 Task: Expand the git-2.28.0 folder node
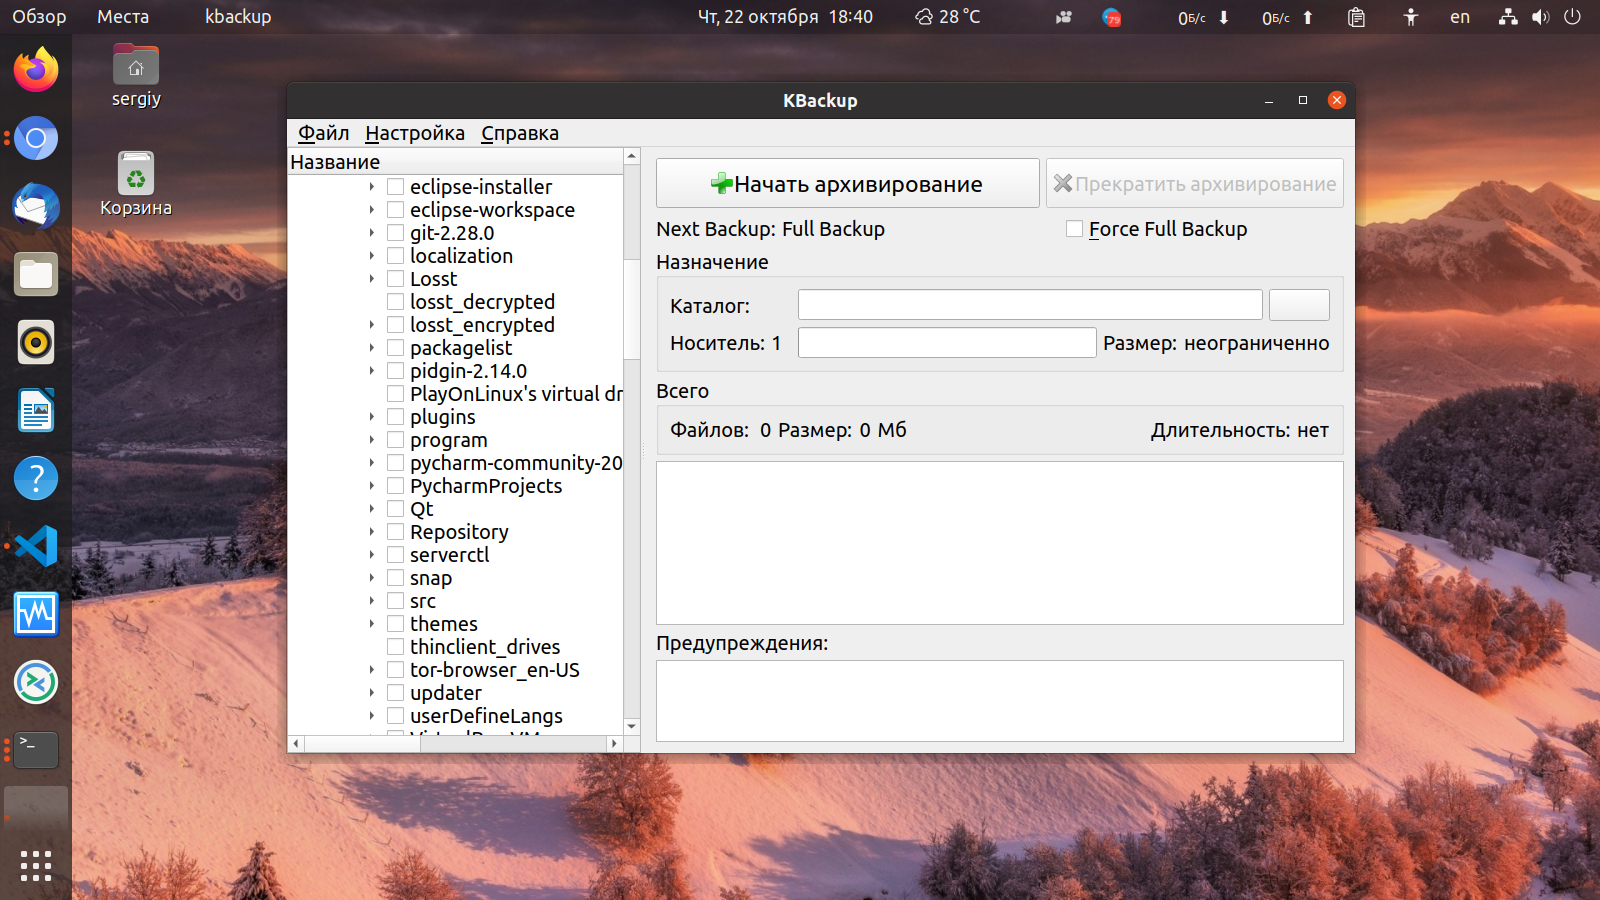pyautogui.click(x=372, y=233)
